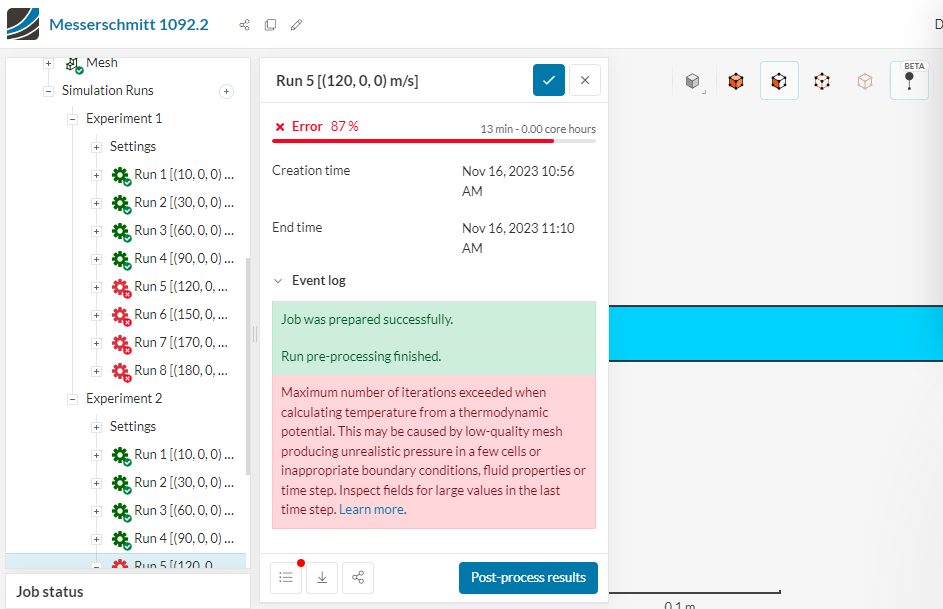Open failed Run 8 (180, 0, ...)
Screen dimensions: 943x609
point(181,370)
